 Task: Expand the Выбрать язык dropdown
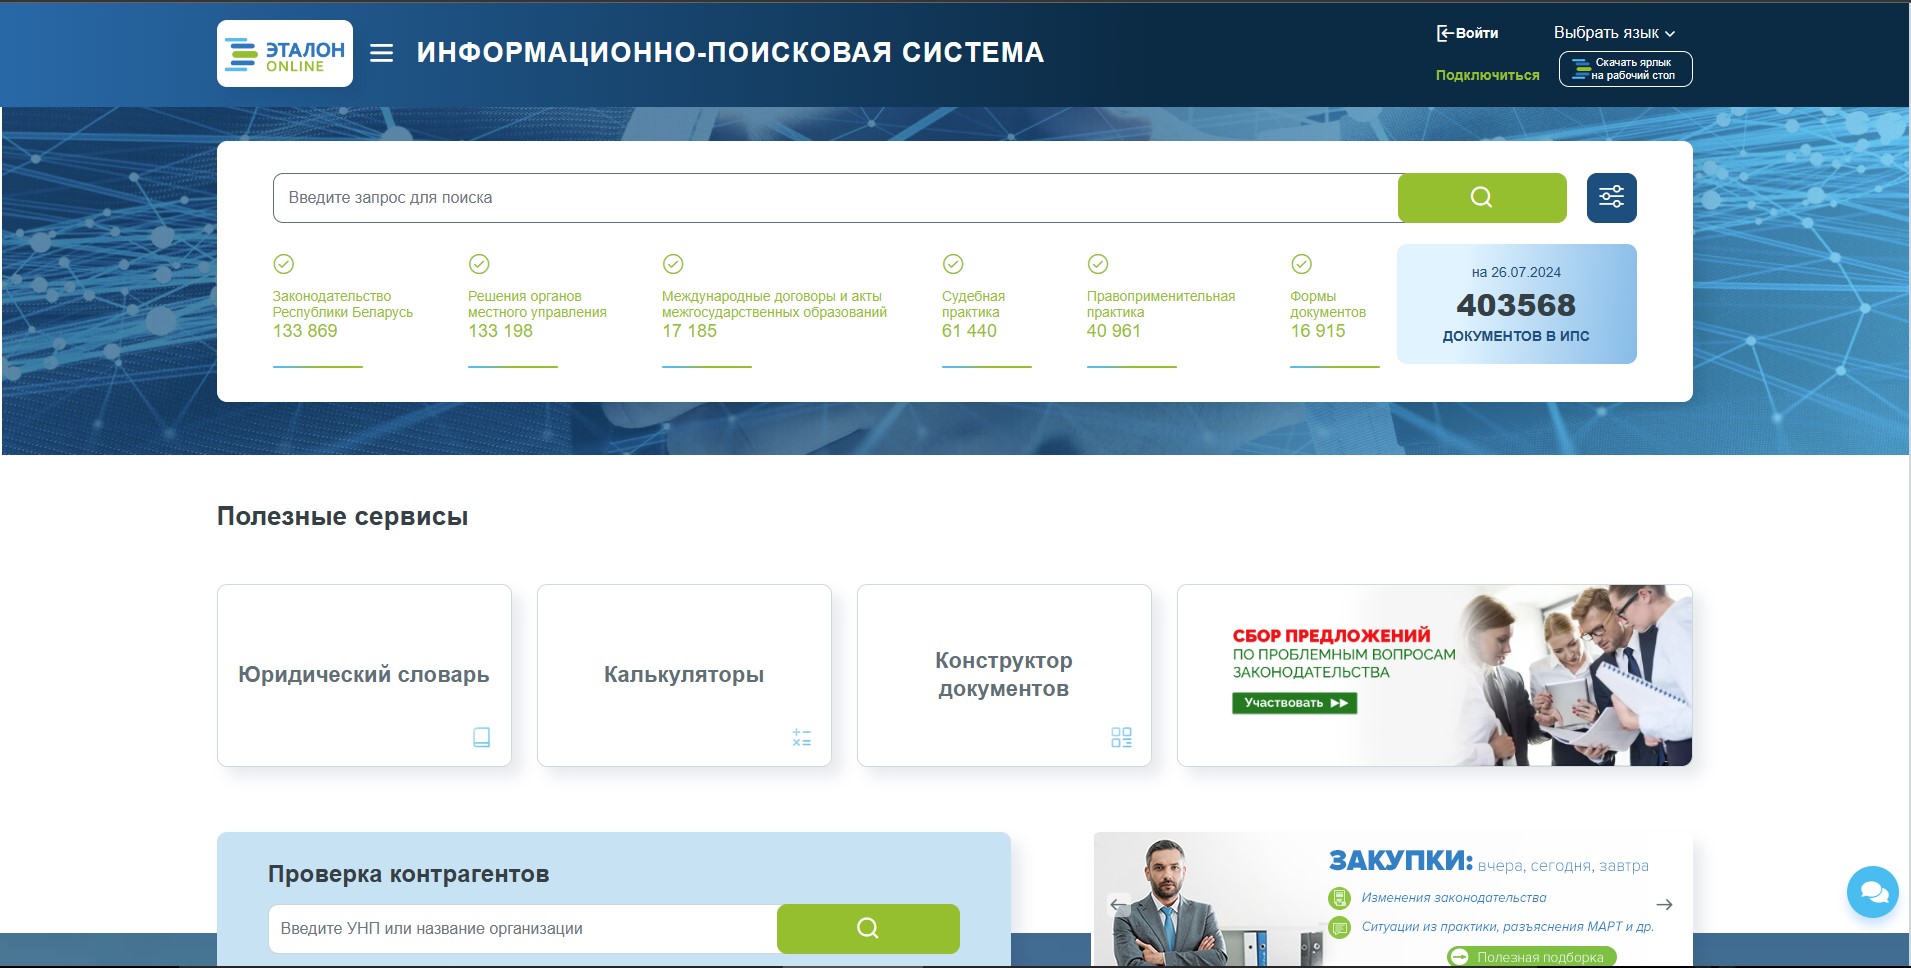pos(1613,33)
